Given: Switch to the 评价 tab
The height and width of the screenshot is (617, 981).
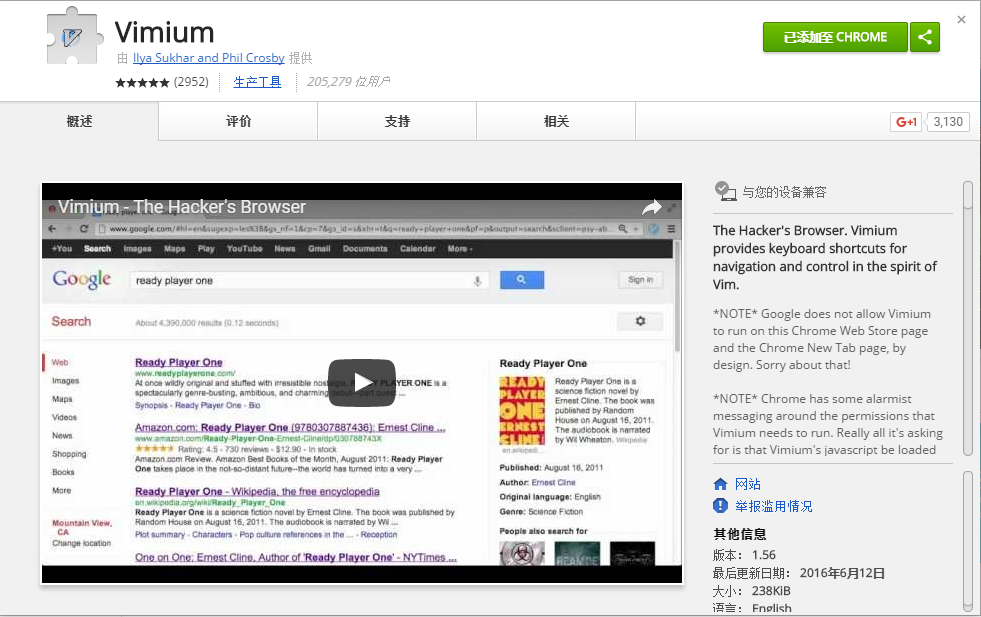Looking at the screenshot, I should tap(238, 121).
